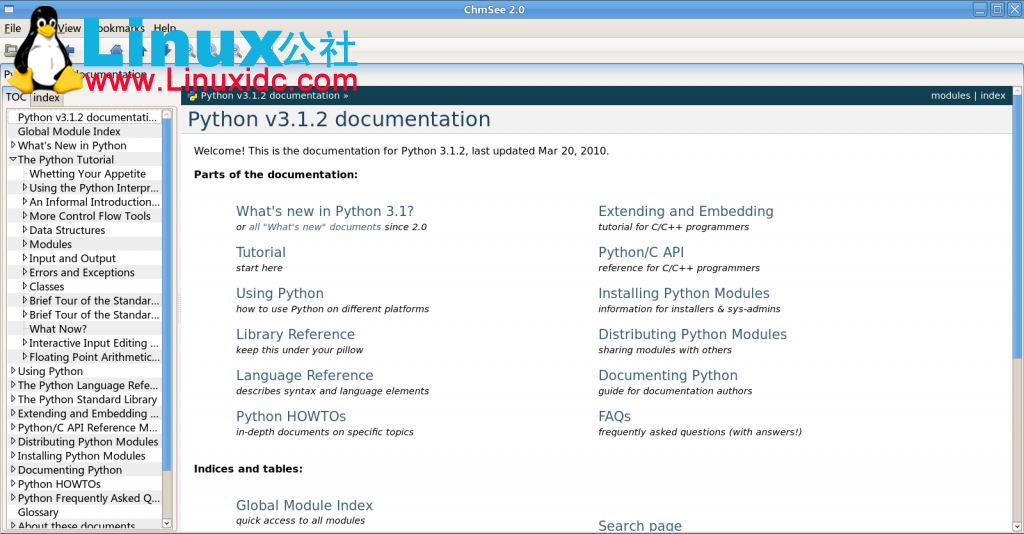The height and width of the screenshot is (534, 1024).
Task: Expand The Python Standard Library node
Action: [x=13, y=399]
